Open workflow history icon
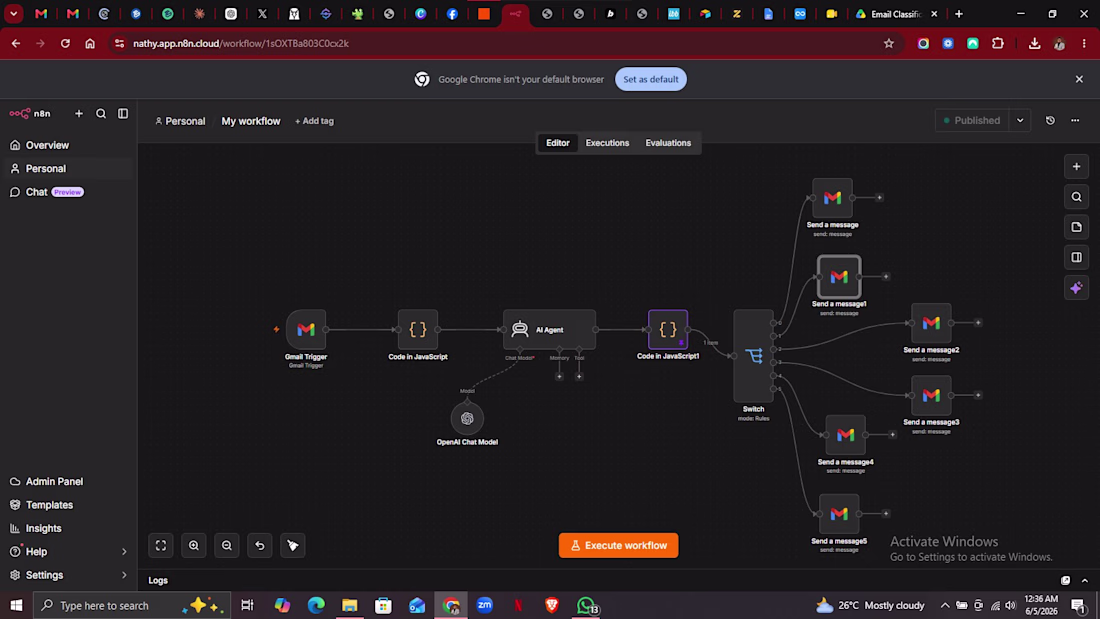Screen dimensions: 1100x619 tap(1050, 121)
